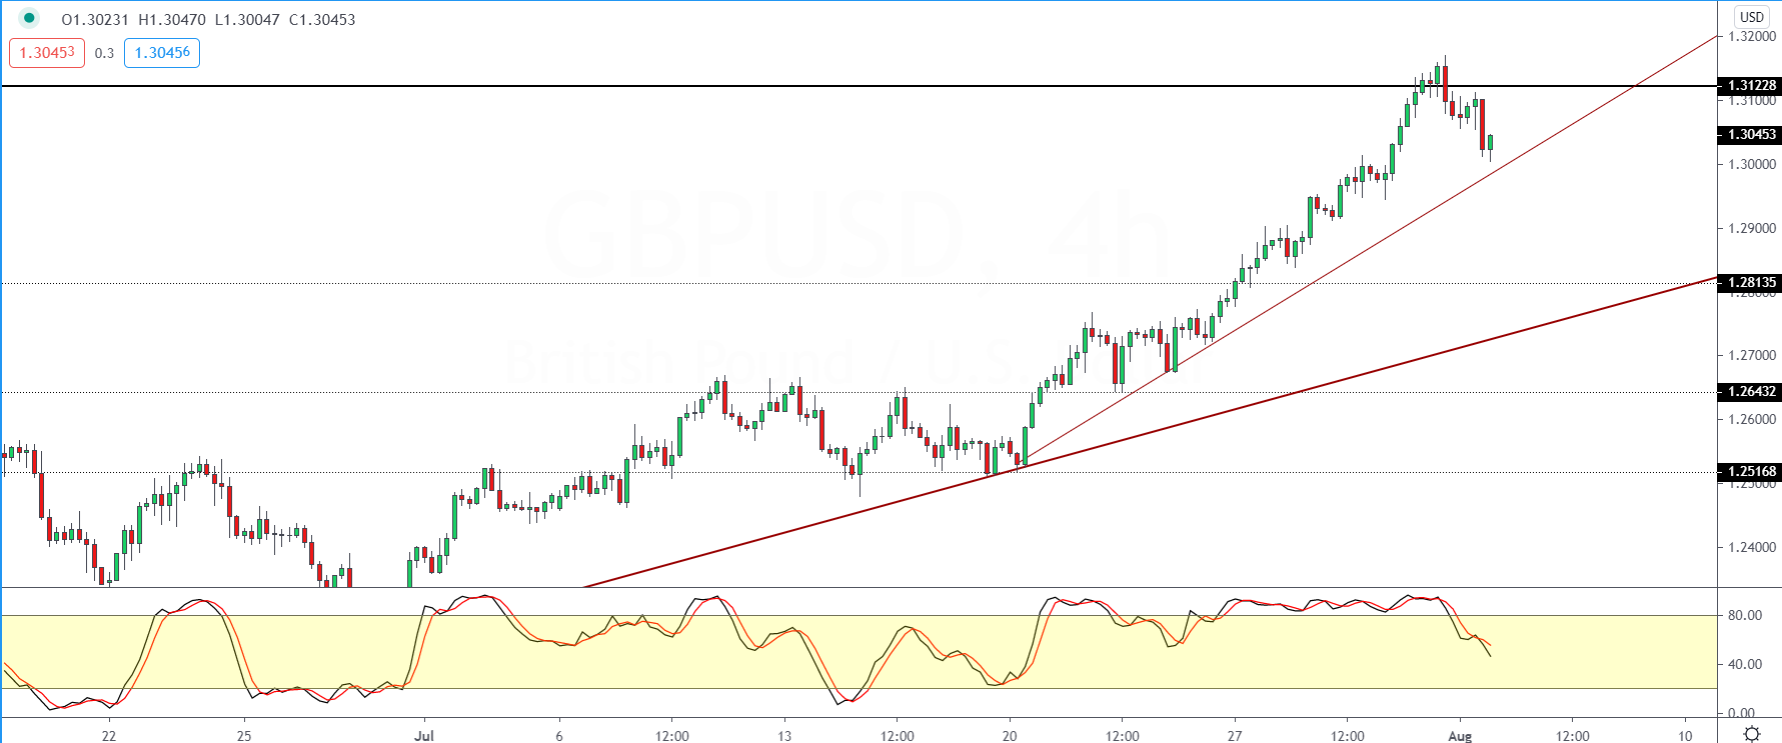Select the 1.31228 horizontal line price label
Image resolution: width=1782 pixels, height=743 pixels.
pos(1751,86)
